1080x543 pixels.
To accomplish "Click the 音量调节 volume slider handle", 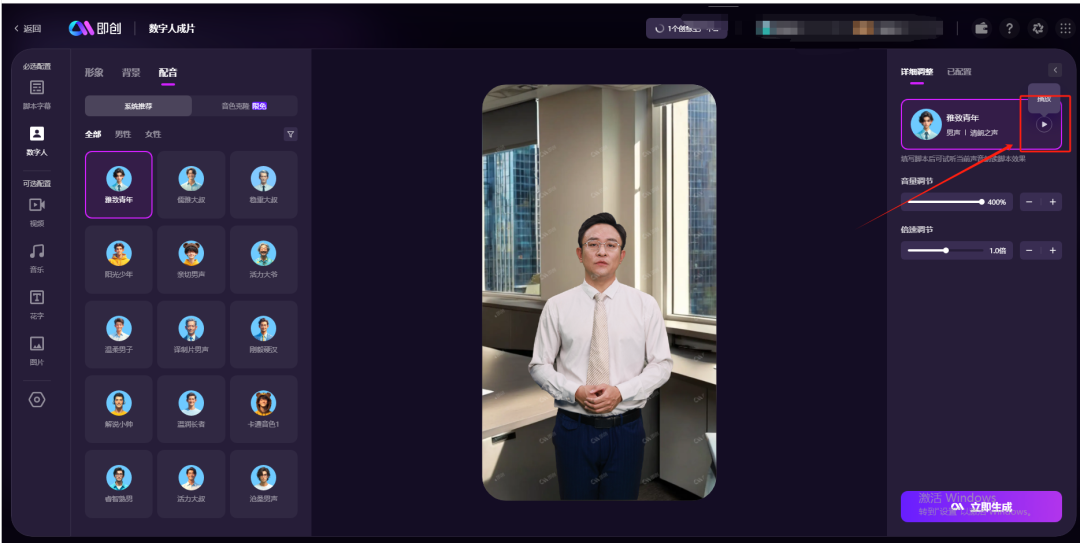I will click(982, 202).
